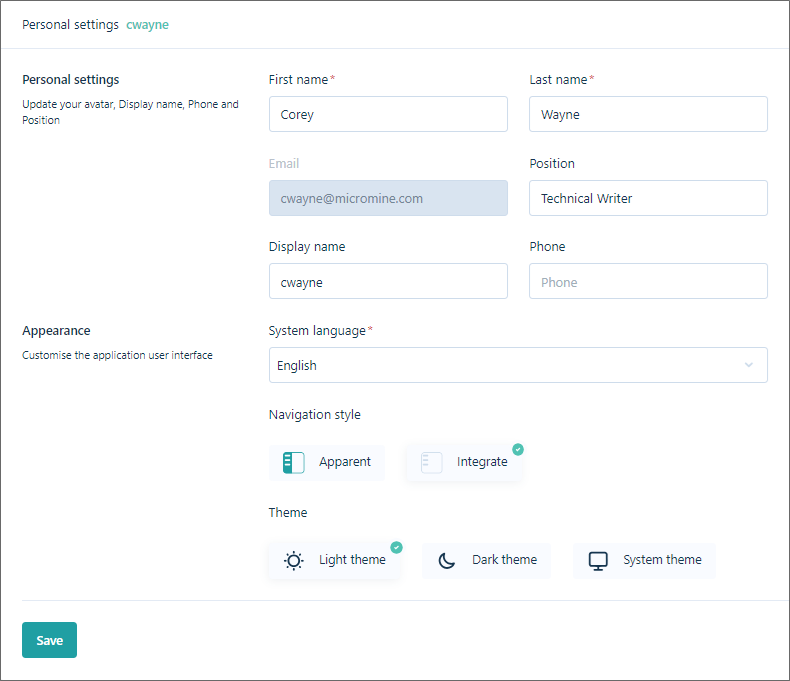Click the sun icon for Light theme
790x681 pixels.
click(293, 560)
